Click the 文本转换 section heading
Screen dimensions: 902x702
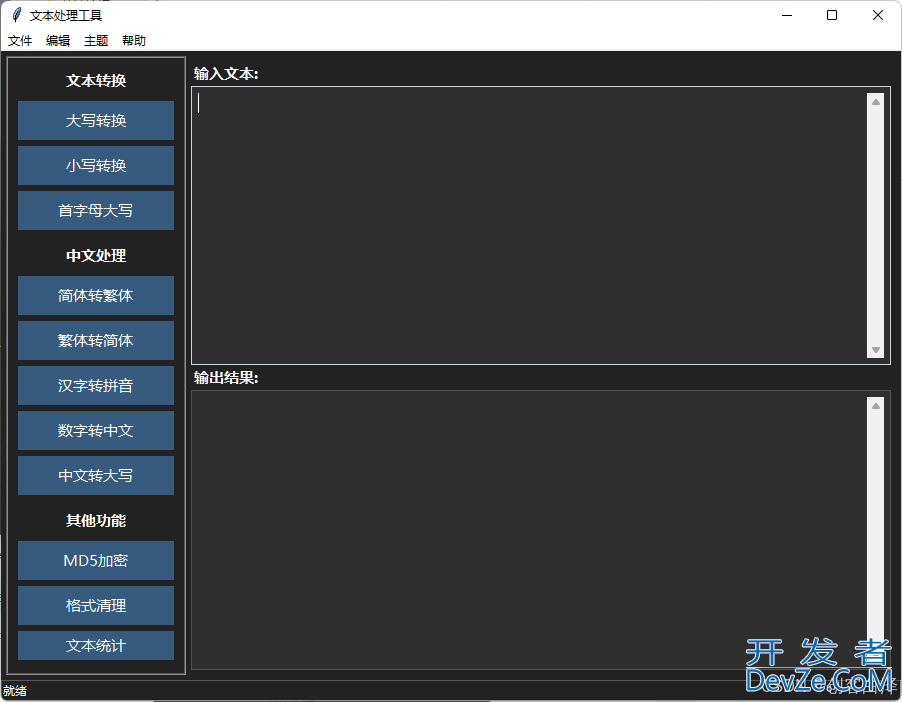click(95, 81)
